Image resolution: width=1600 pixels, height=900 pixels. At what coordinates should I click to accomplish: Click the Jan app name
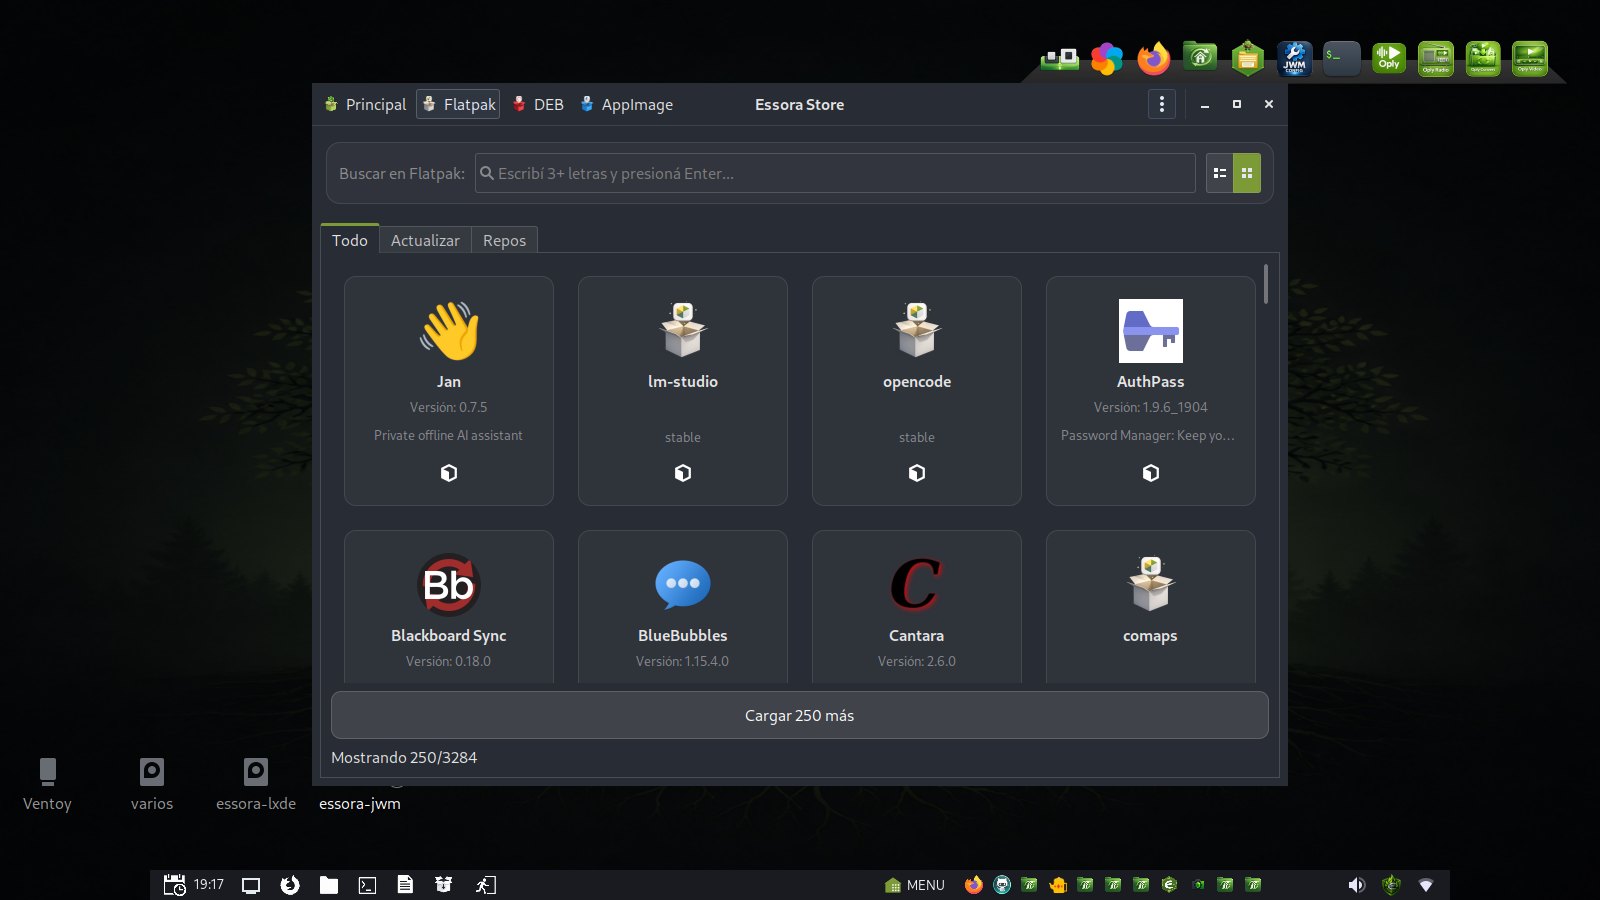(x=449, y=382)
